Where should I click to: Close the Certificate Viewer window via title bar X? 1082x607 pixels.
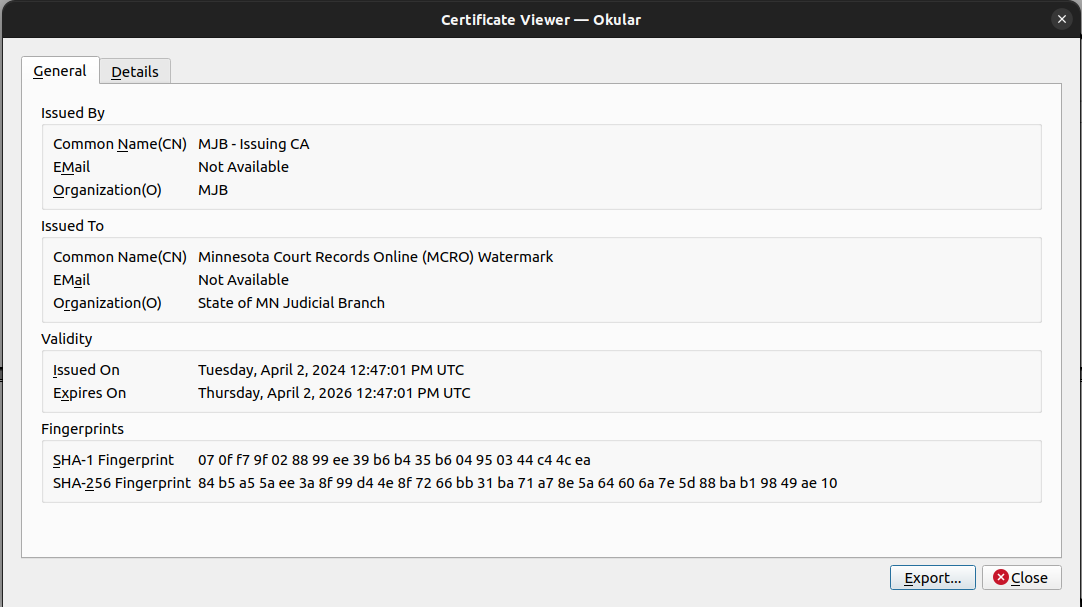[1062, 19]
